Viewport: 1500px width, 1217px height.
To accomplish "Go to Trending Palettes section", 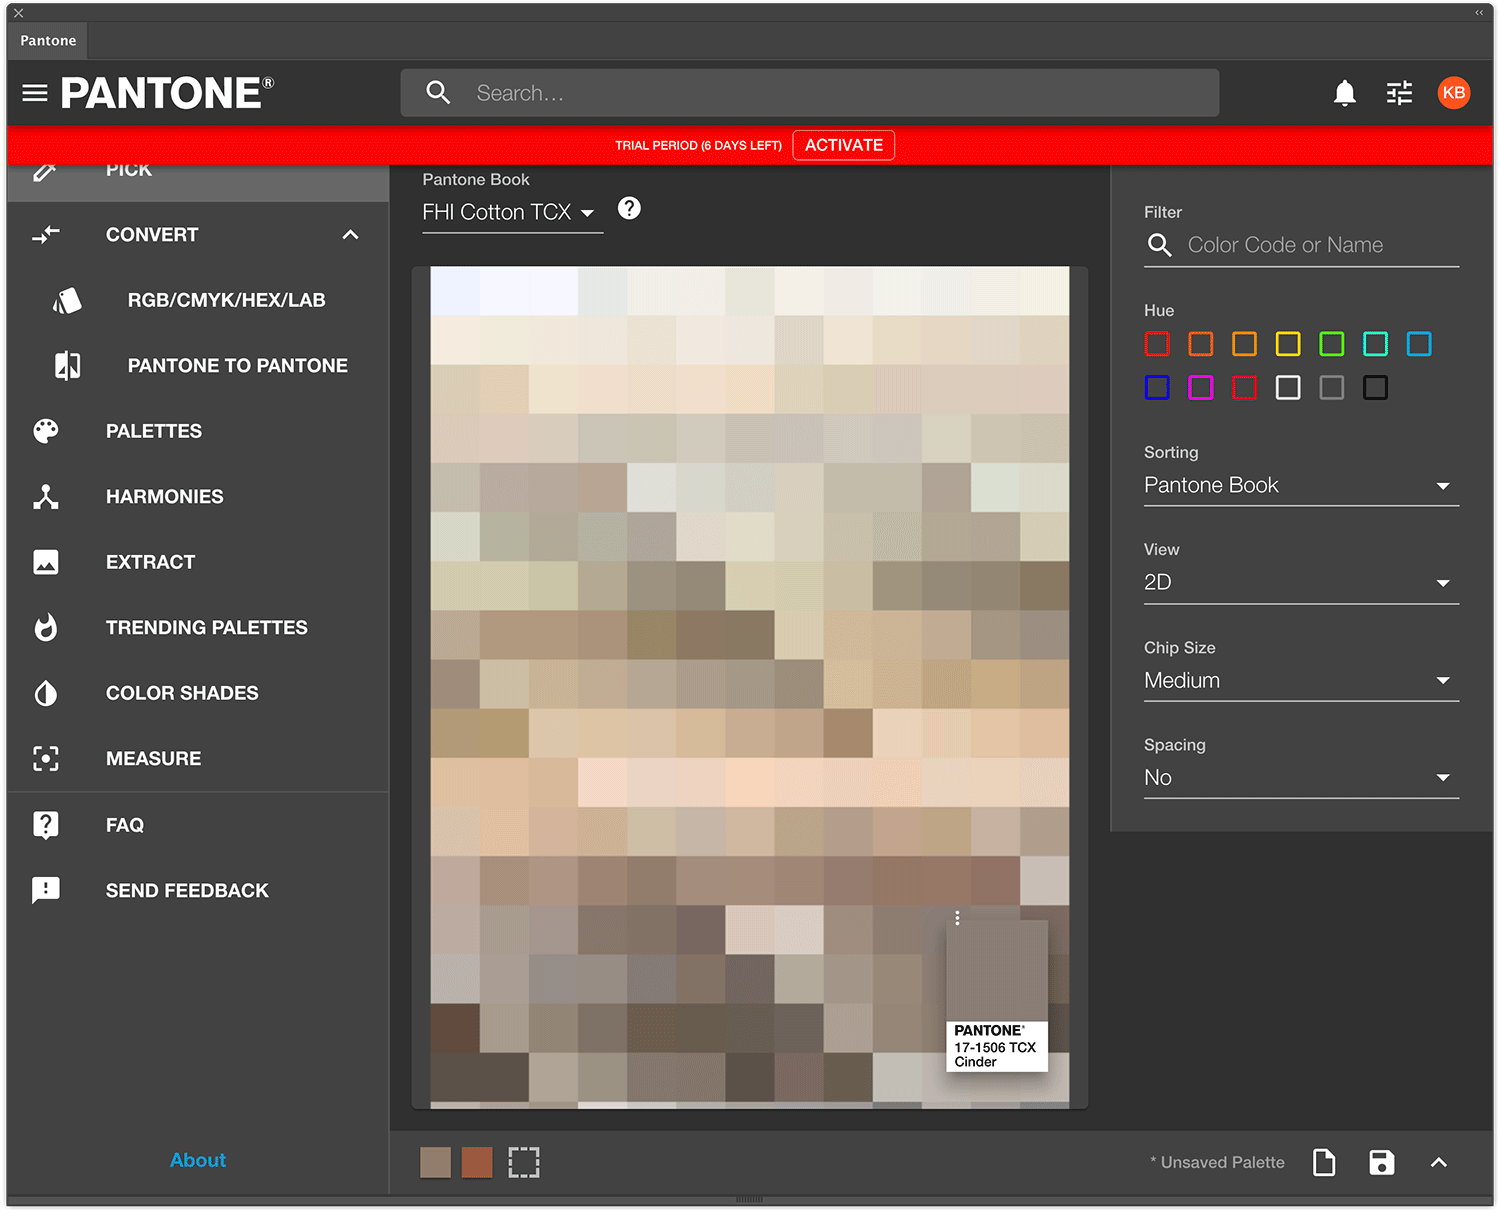I will coord(207,628).
